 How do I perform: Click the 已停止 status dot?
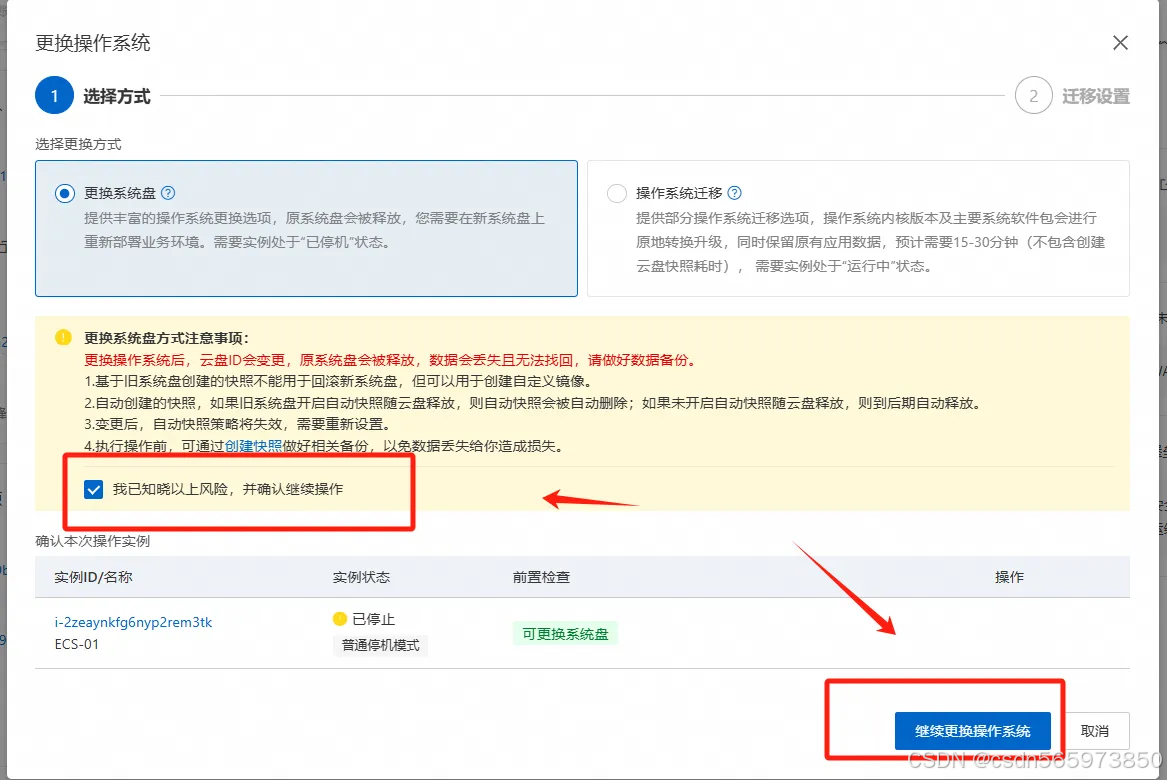[340, 618]
